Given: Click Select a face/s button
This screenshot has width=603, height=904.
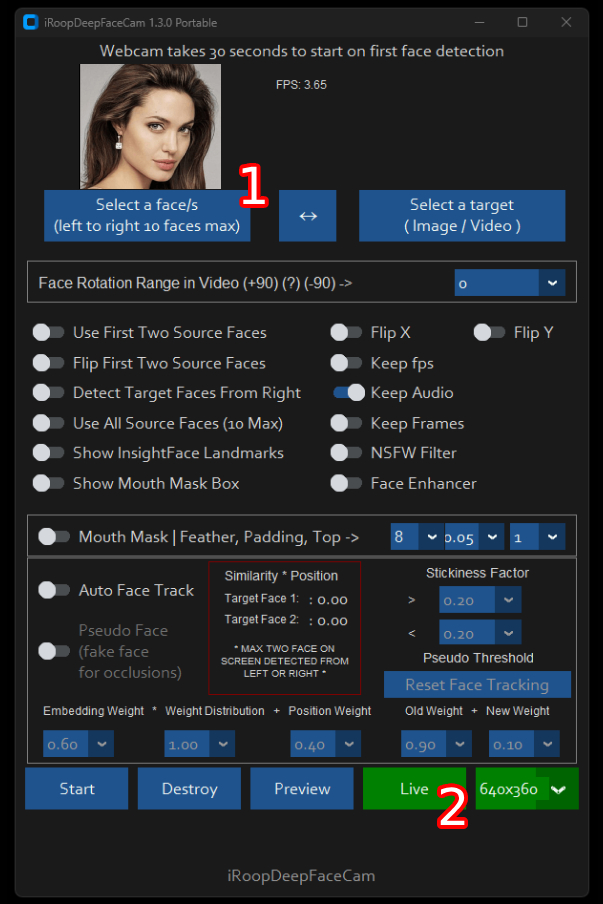Looking at the screenshot, I should [147, 215].
